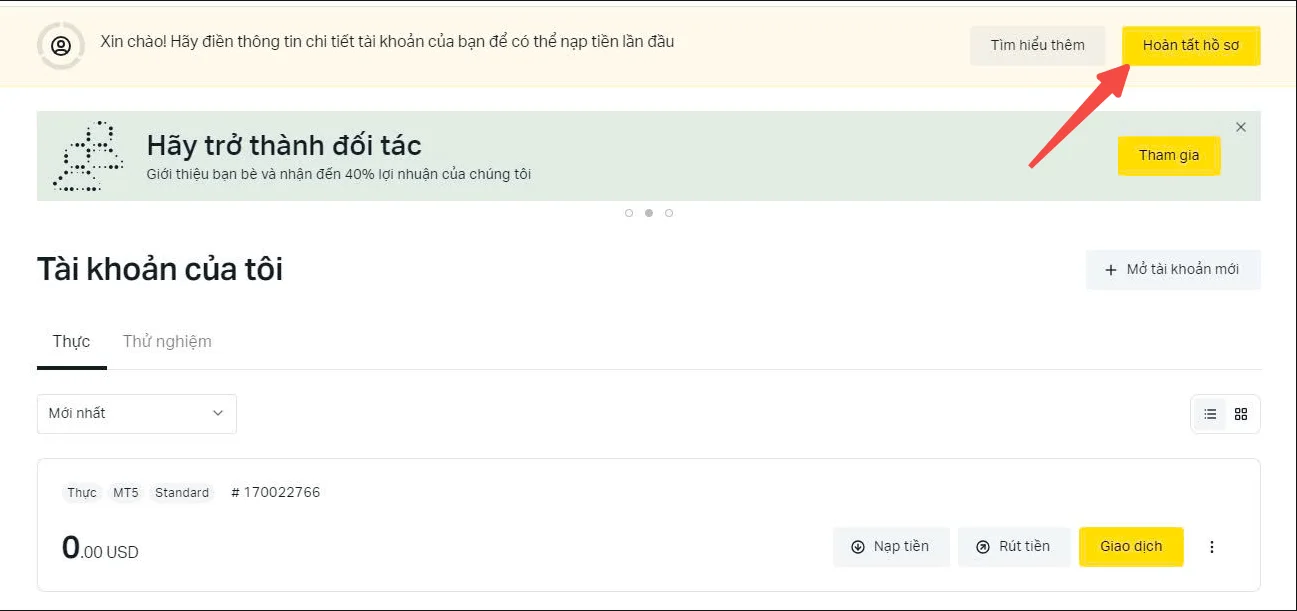Viewport: 1297px width, 611px height.
Task: Select the third carousel dot indicator
Action: point(669,213)
